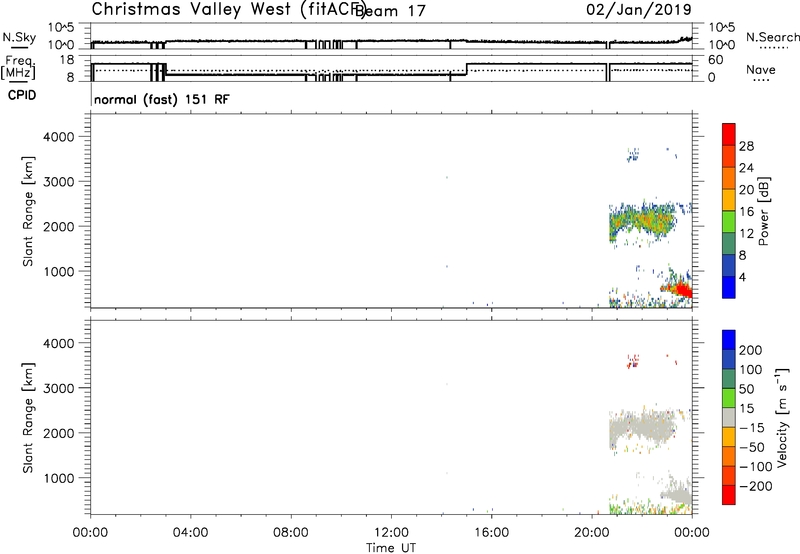Select the yellow Power colorbar segment between 16 and 20
This screenshot has height=554, width=800.
(x=729, y=200)
